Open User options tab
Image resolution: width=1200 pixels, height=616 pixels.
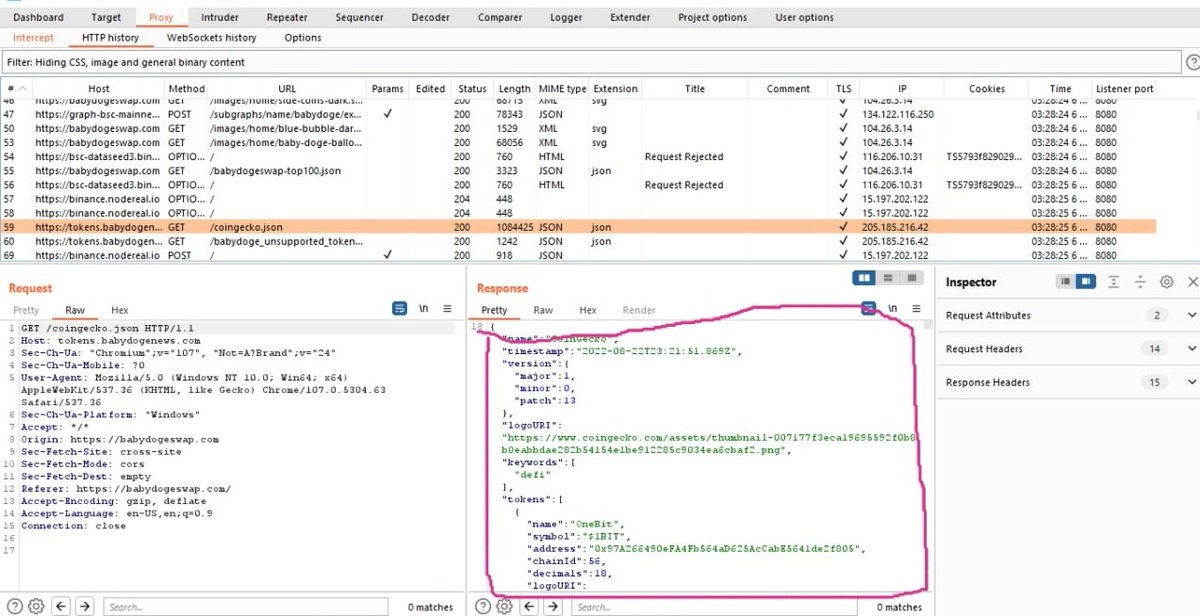[x=804, y=17]
